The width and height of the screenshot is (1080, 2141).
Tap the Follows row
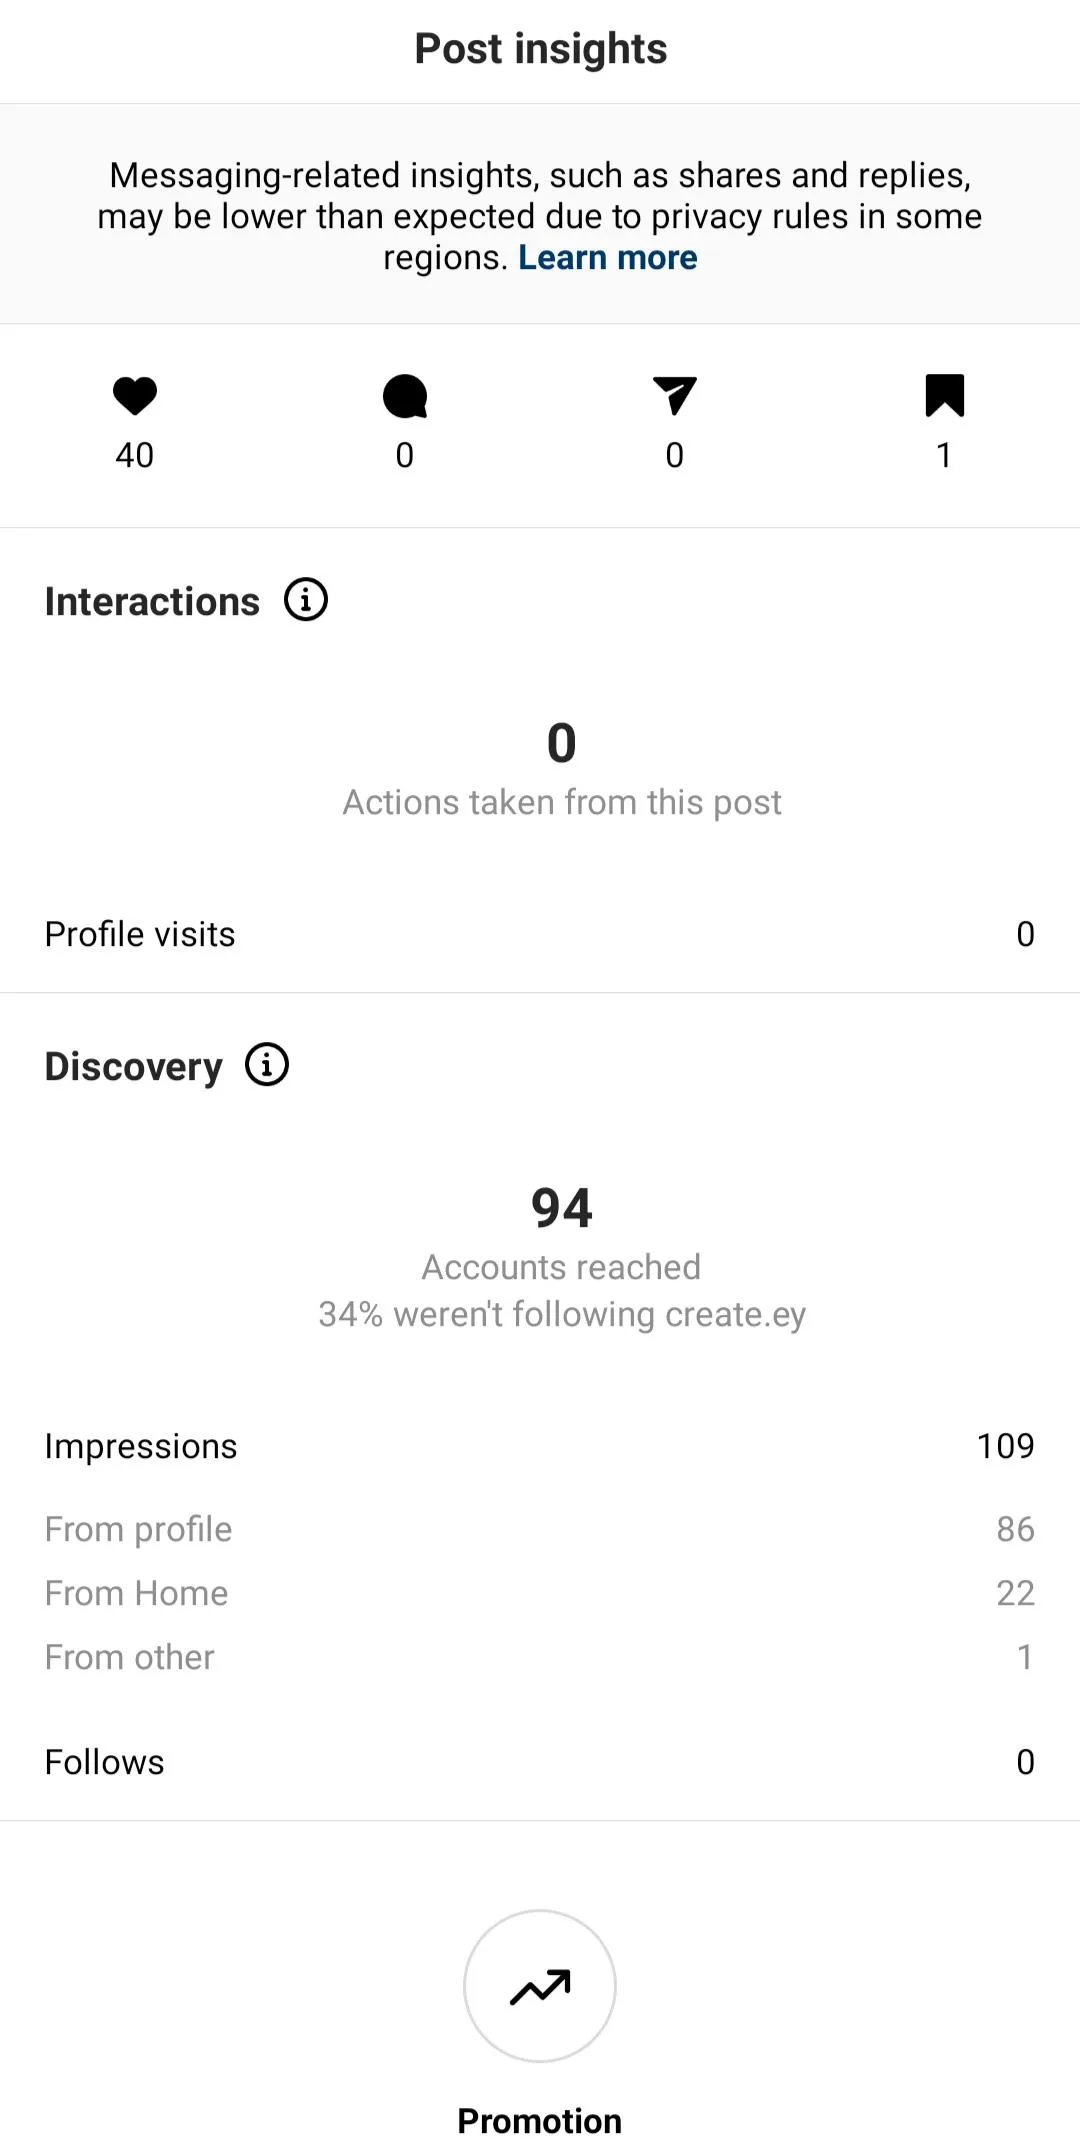[540, 1762]
